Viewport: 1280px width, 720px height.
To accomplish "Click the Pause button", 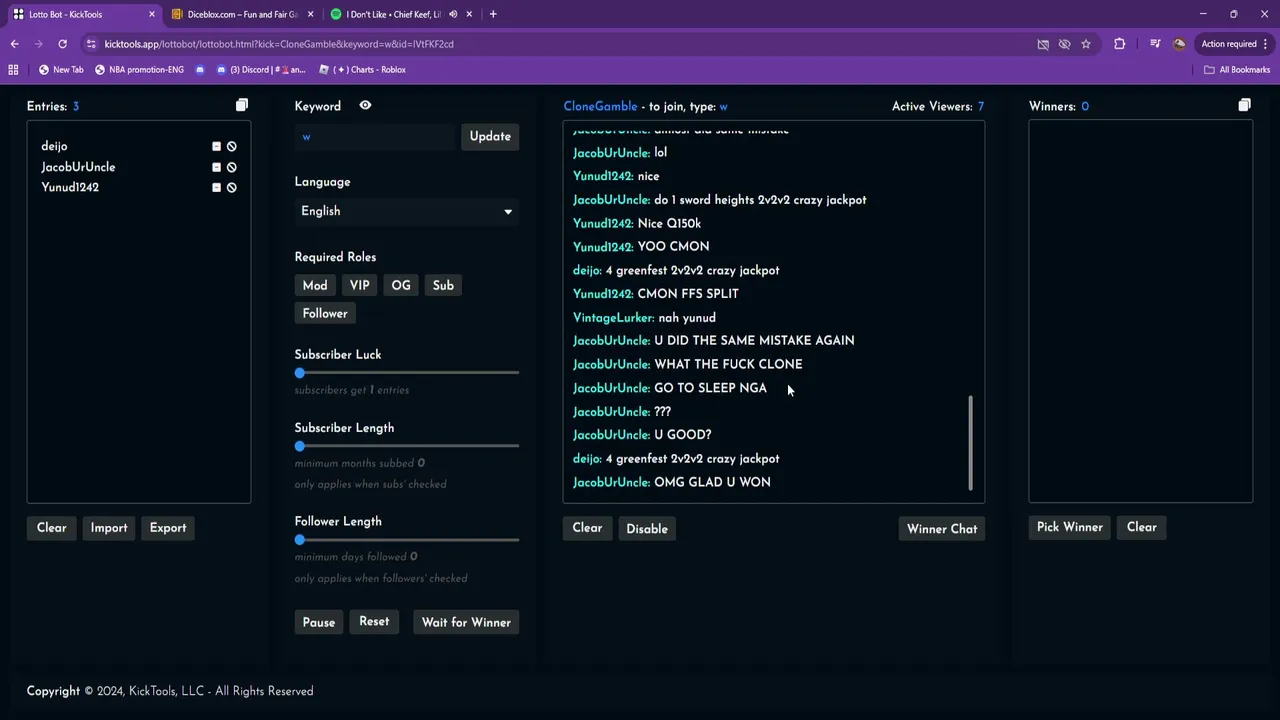I will 319,622.
